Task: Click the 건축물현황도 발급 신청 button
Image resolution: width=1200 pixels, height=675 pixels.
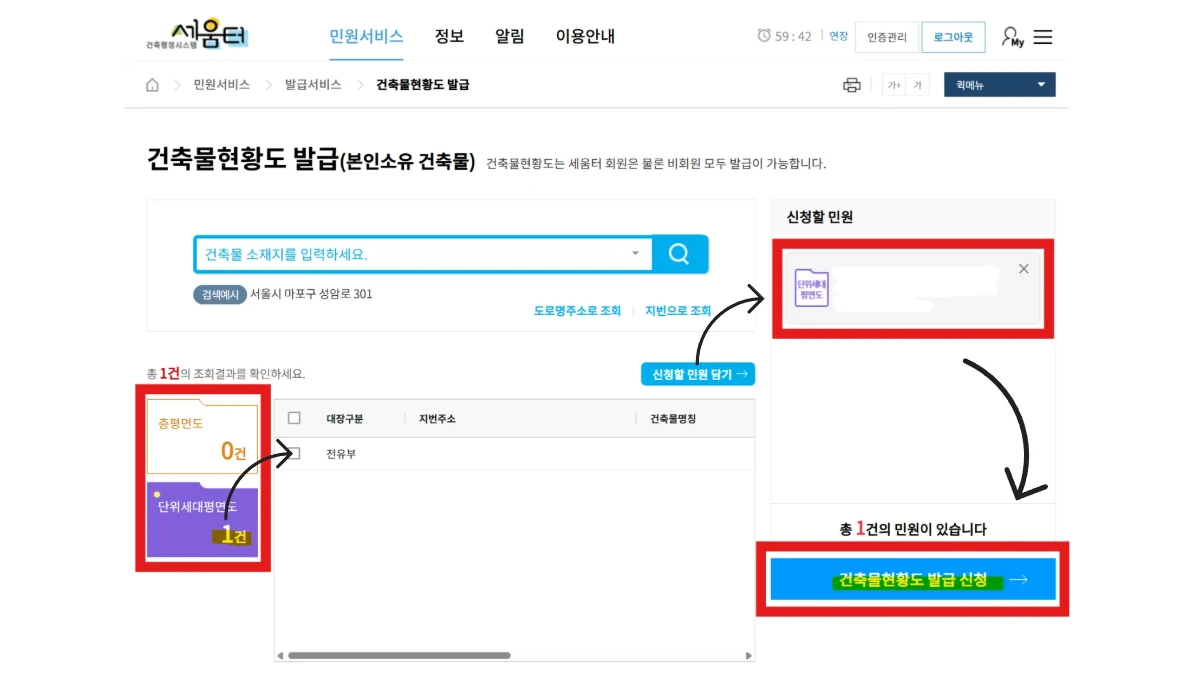Action: point(913,579)
